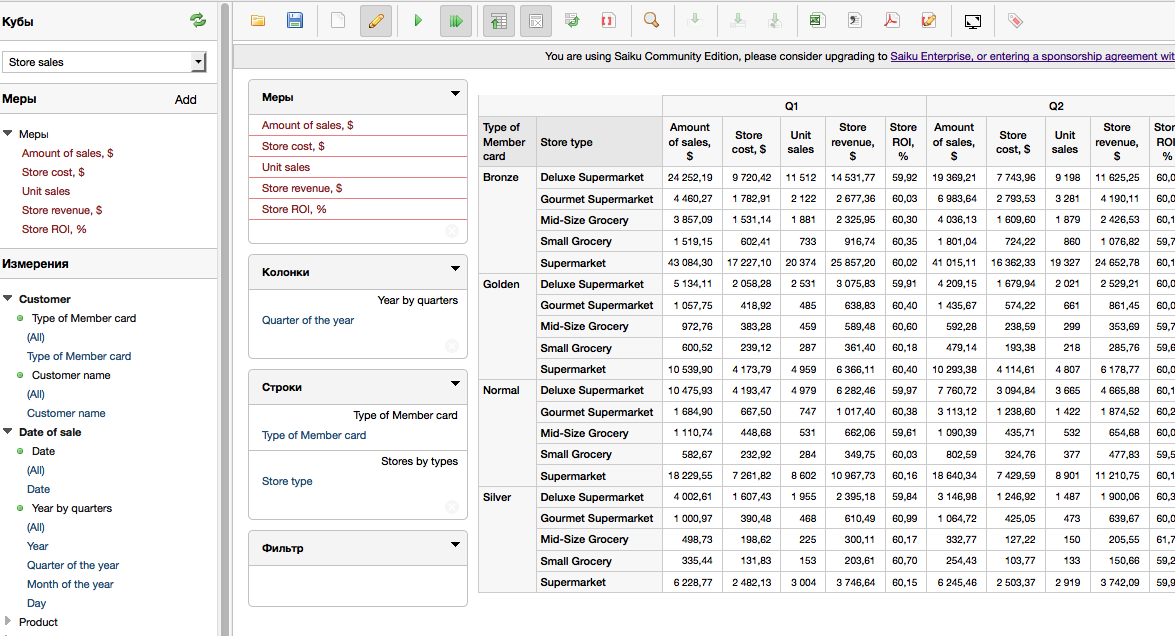Click the Add link next to Меры
The height and width of the screenshot is (636, 1175).
[x=186, y=100]
